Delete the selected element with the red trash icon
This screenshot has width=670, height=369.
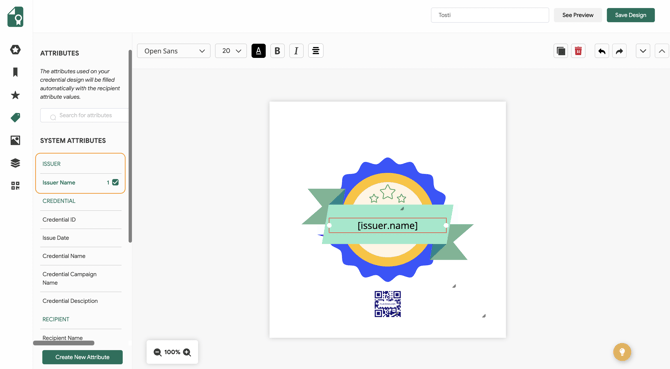point(578,51)
